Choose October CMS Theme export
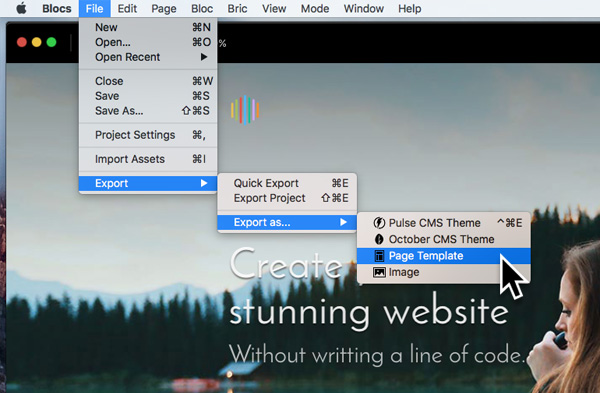Screen dimensions: 600x393 click(444, 239)
